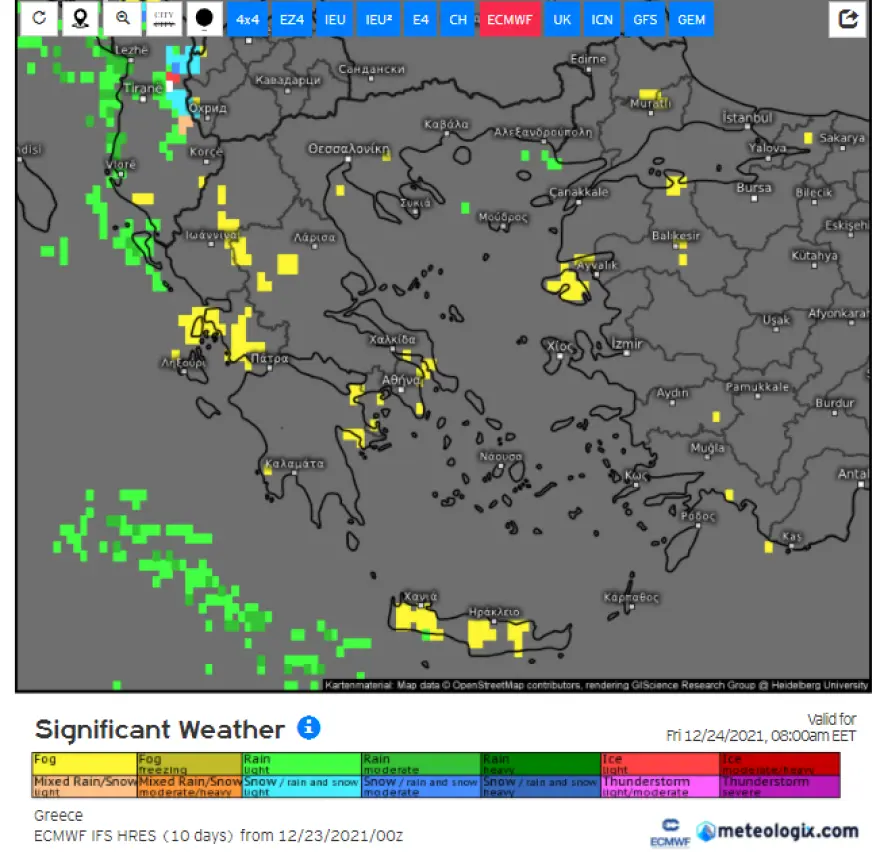Screen dimensions: 880x852
Task: Select the GEM model tab
Action: click(691, 20)
